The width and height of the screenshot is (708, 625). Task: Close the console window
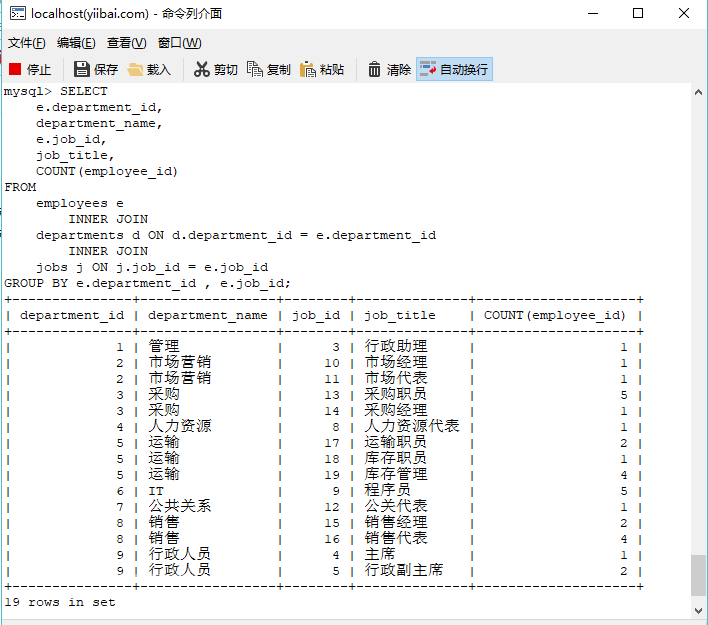click(x=684, y=14)
